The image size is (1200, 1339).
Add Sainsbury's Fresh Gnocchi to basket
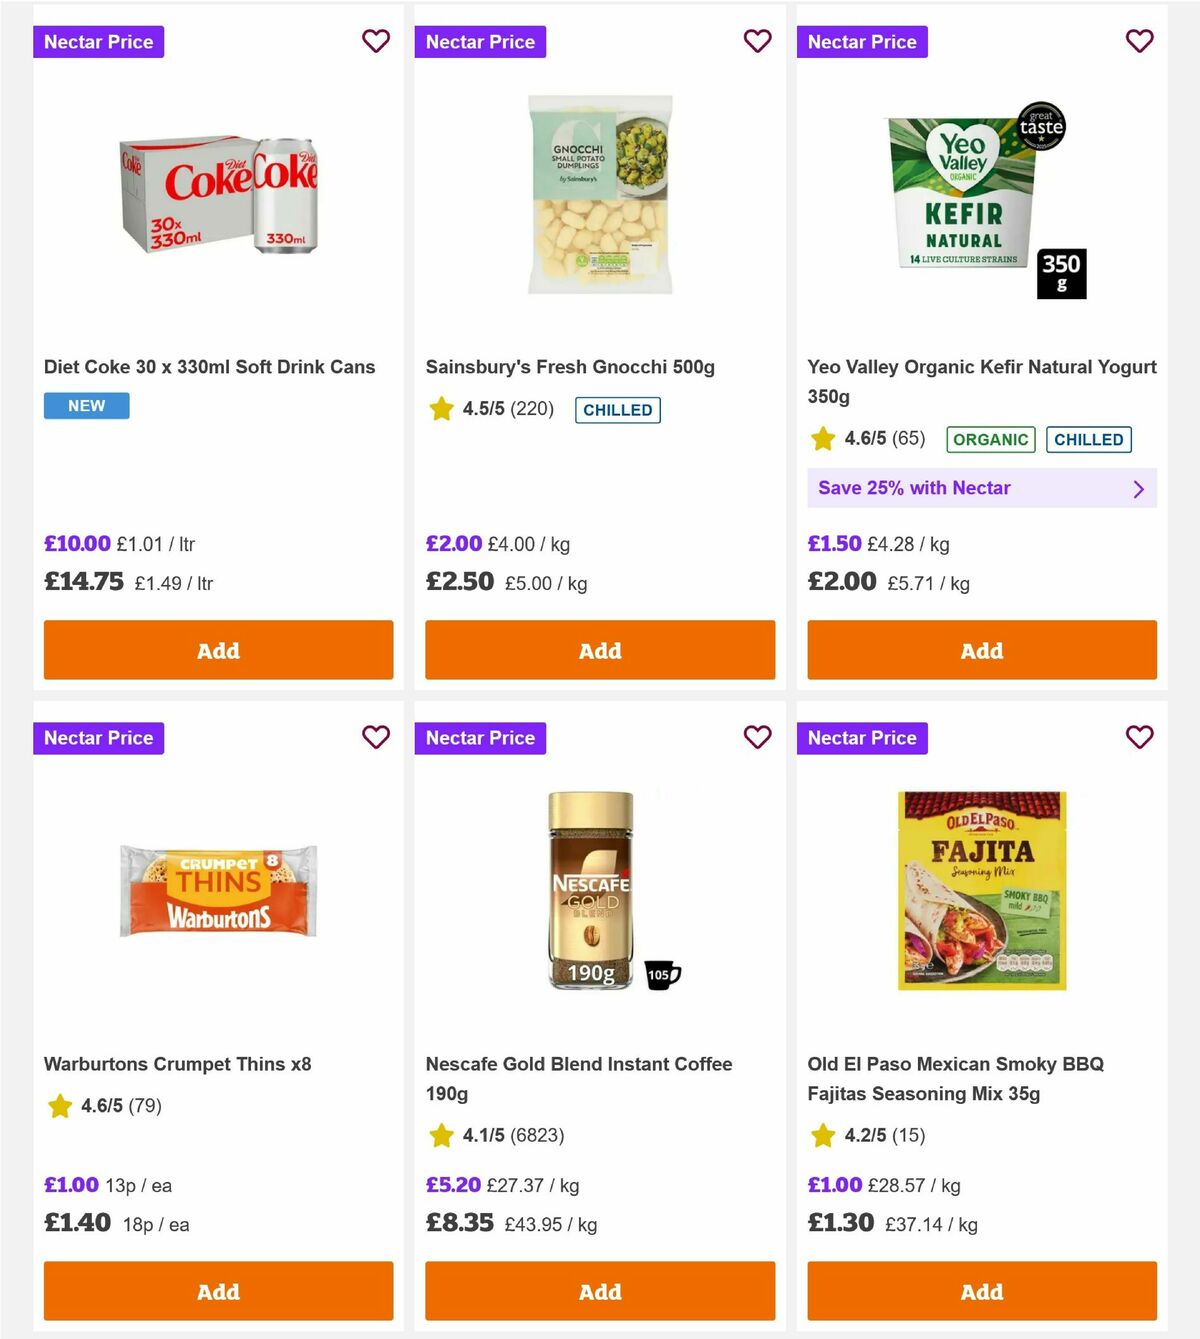600,650
